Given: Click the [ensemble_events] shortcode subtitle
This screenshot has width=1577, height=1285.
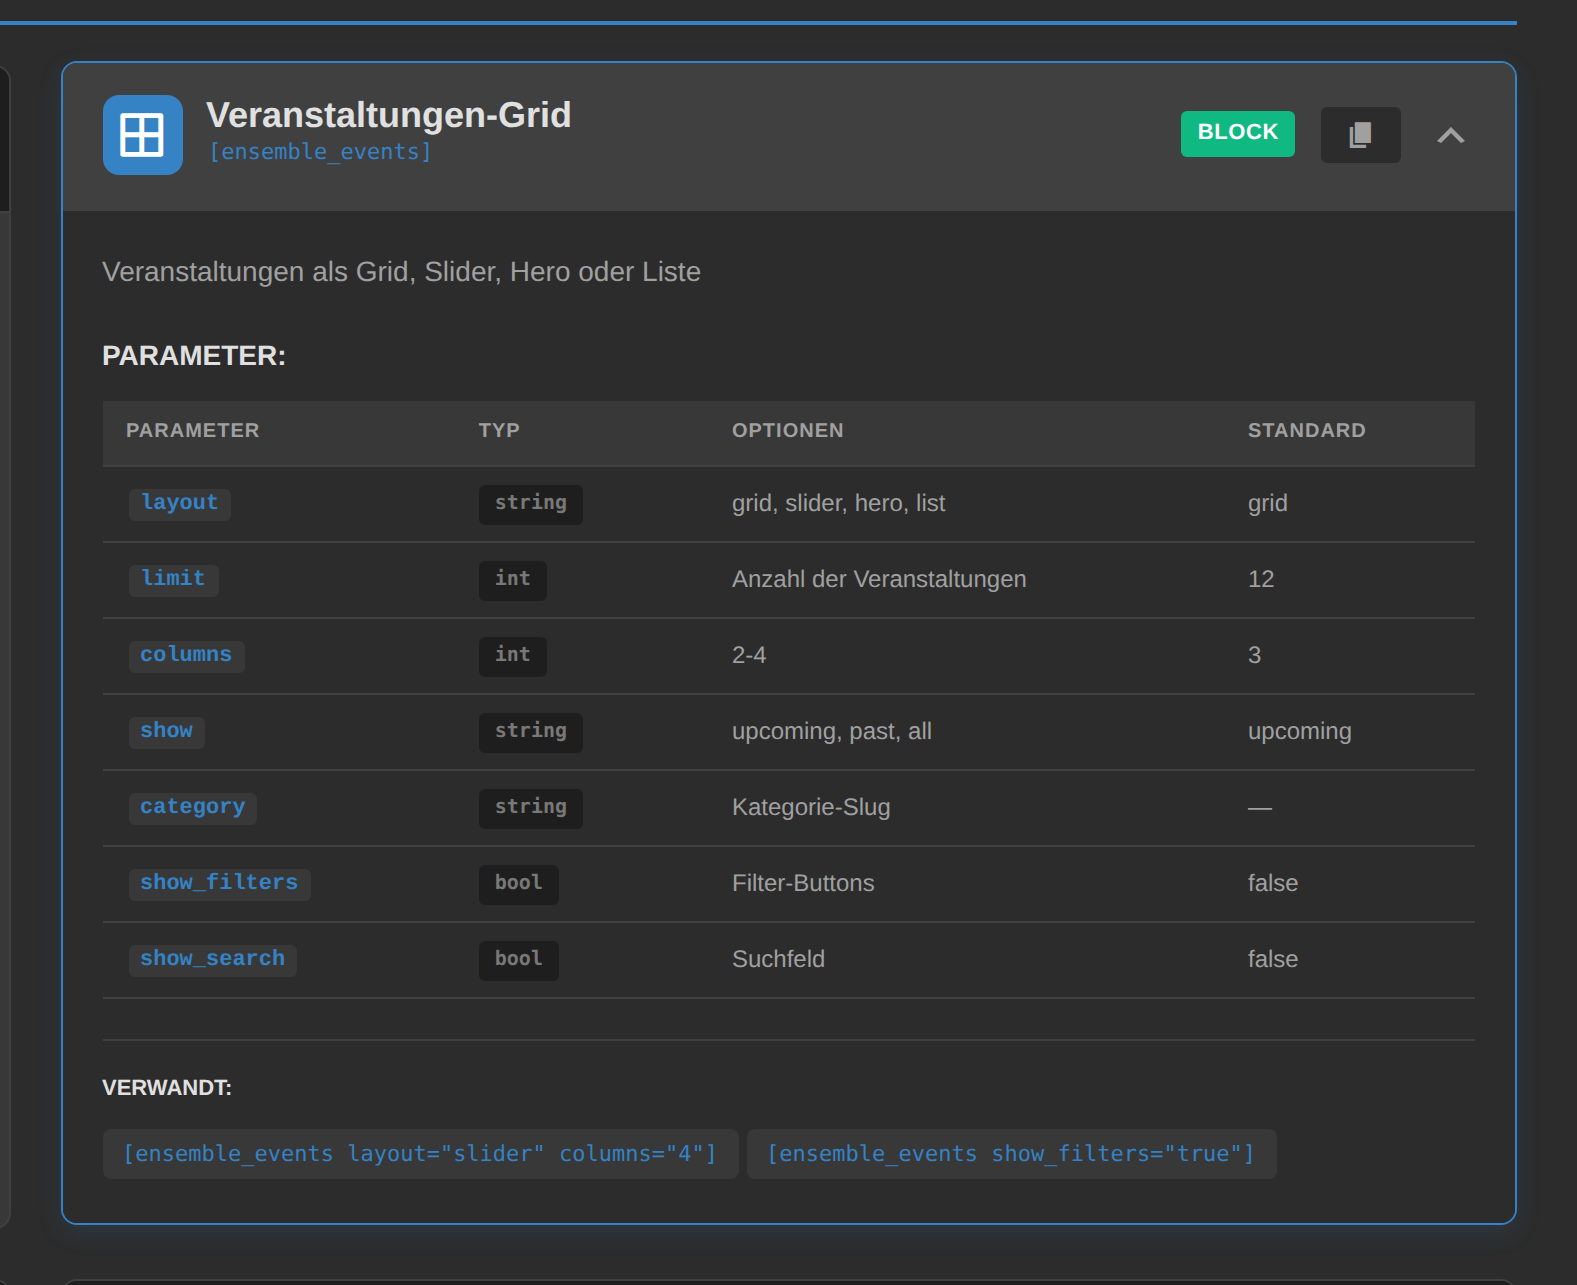Looking at the screenshot, I should click(x=320, y=152).
